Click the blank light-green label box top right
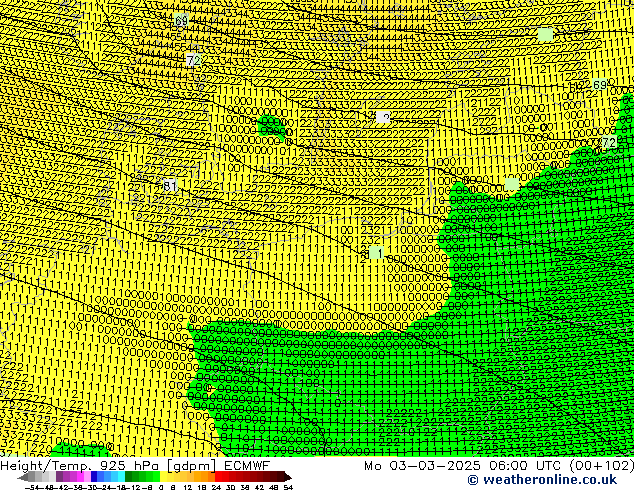 [545, 34]
